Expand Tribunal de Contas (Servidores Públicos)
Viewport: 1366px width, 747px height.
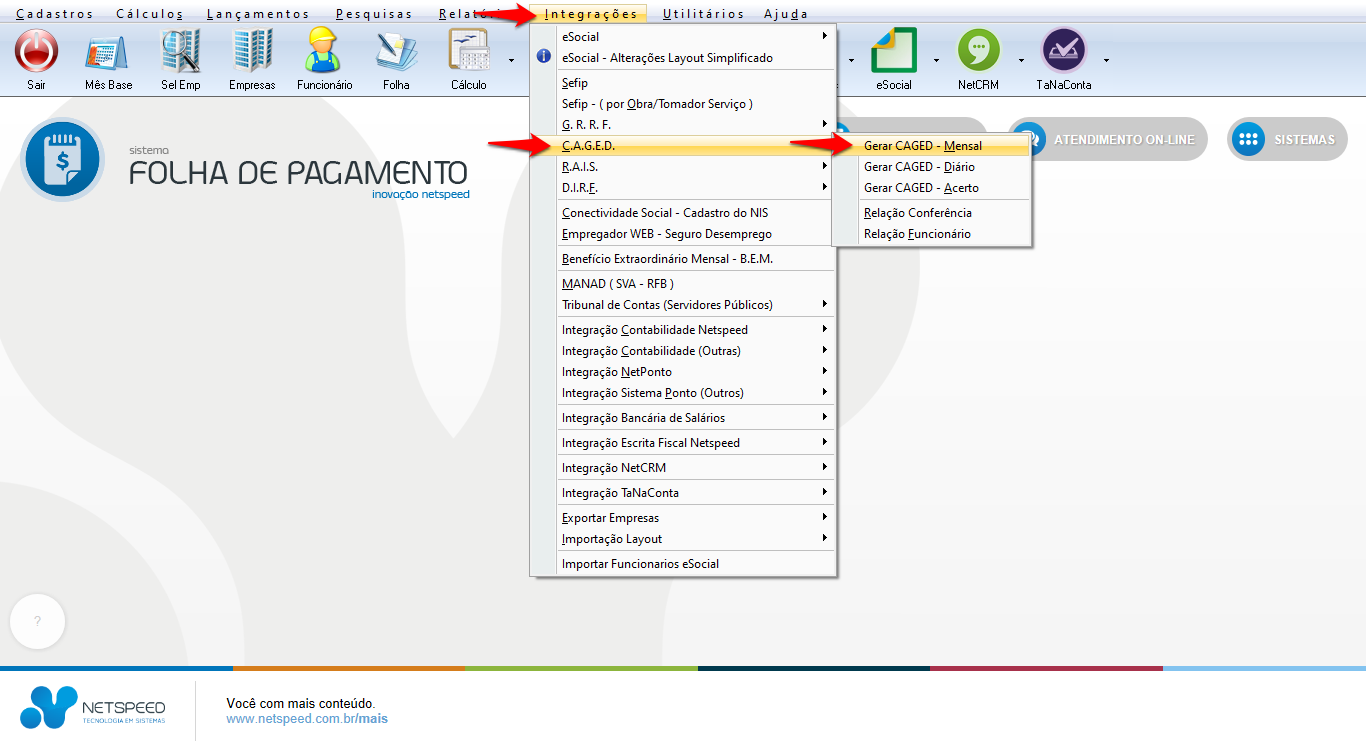pos(683,305)
